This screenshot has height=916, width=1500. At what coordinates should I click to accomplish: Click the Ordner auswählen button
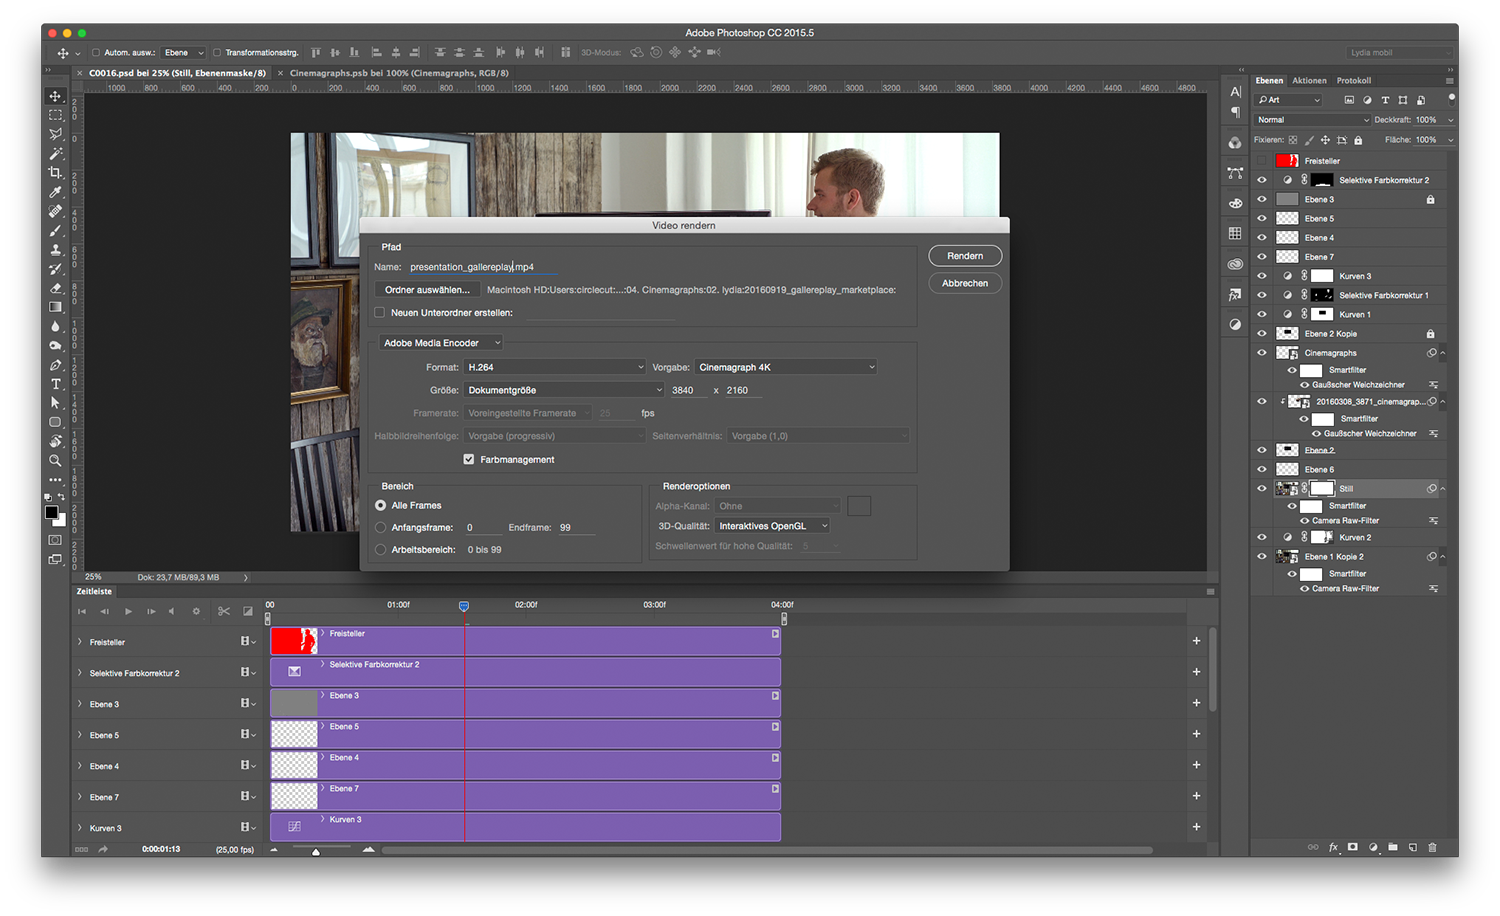pos(427,290)
